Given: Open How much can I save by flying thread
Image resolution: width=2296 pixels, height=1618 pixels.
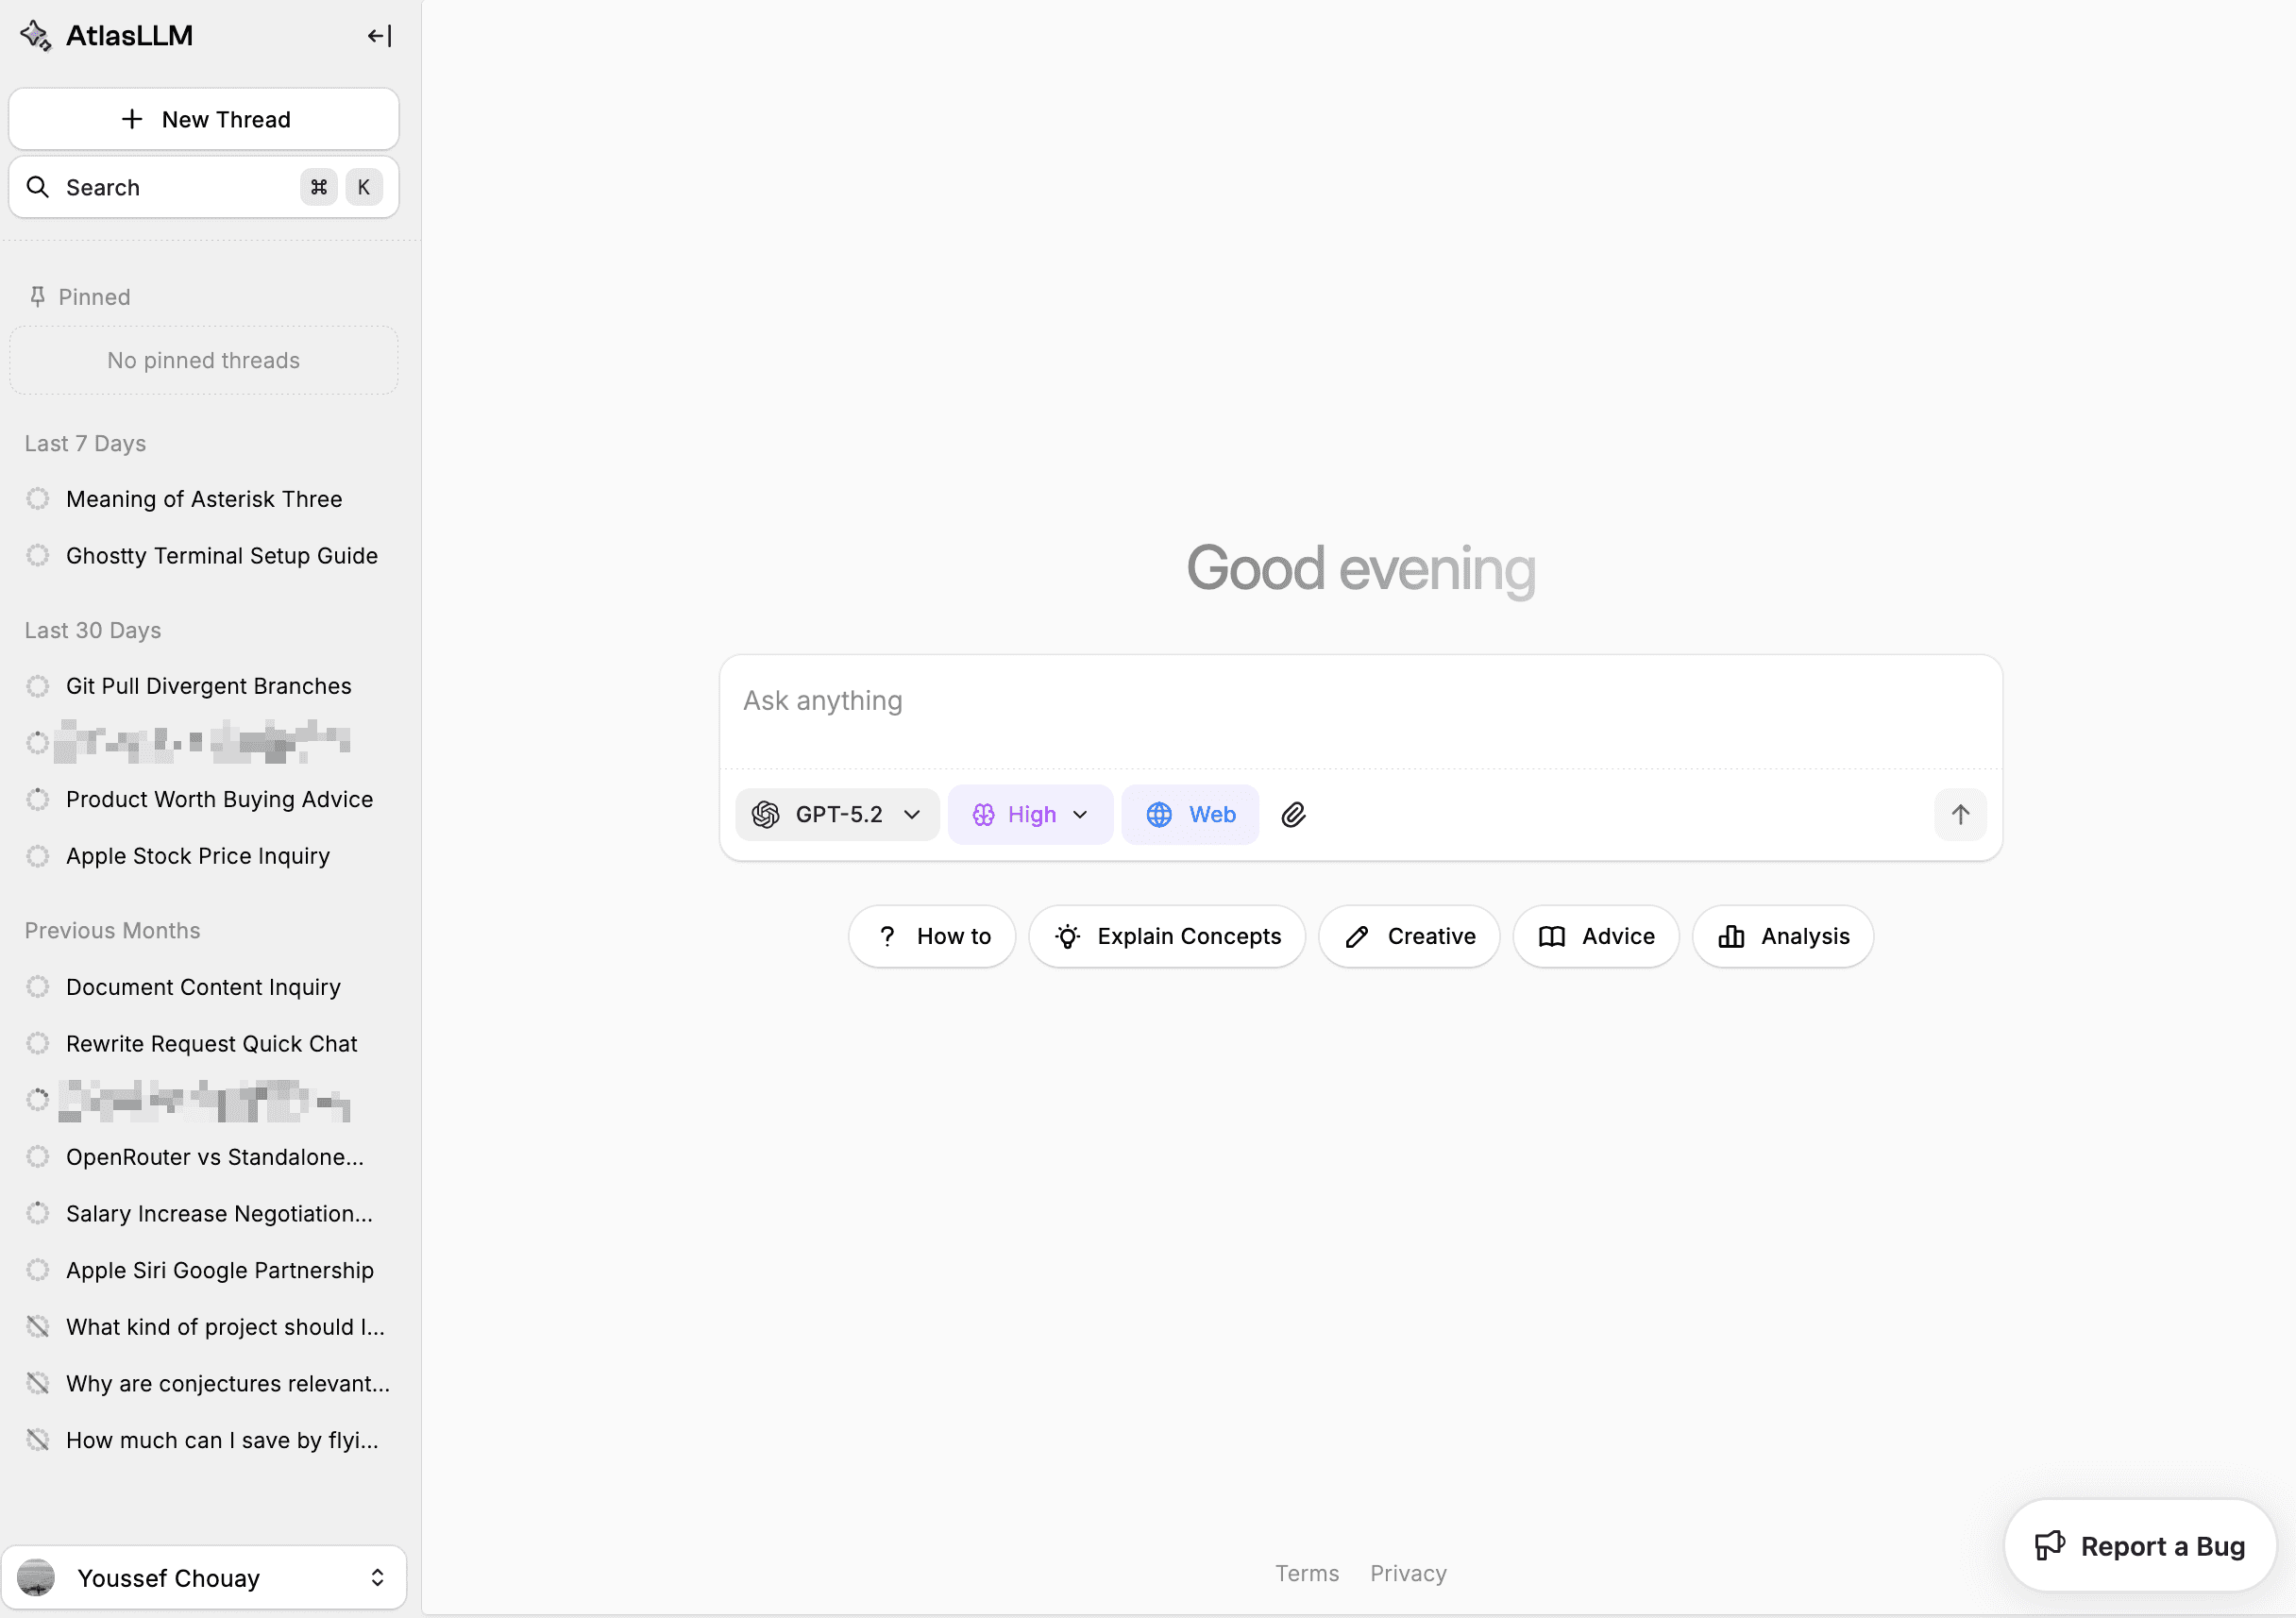Looking at the screenshot, I should tap(204, 1440).
